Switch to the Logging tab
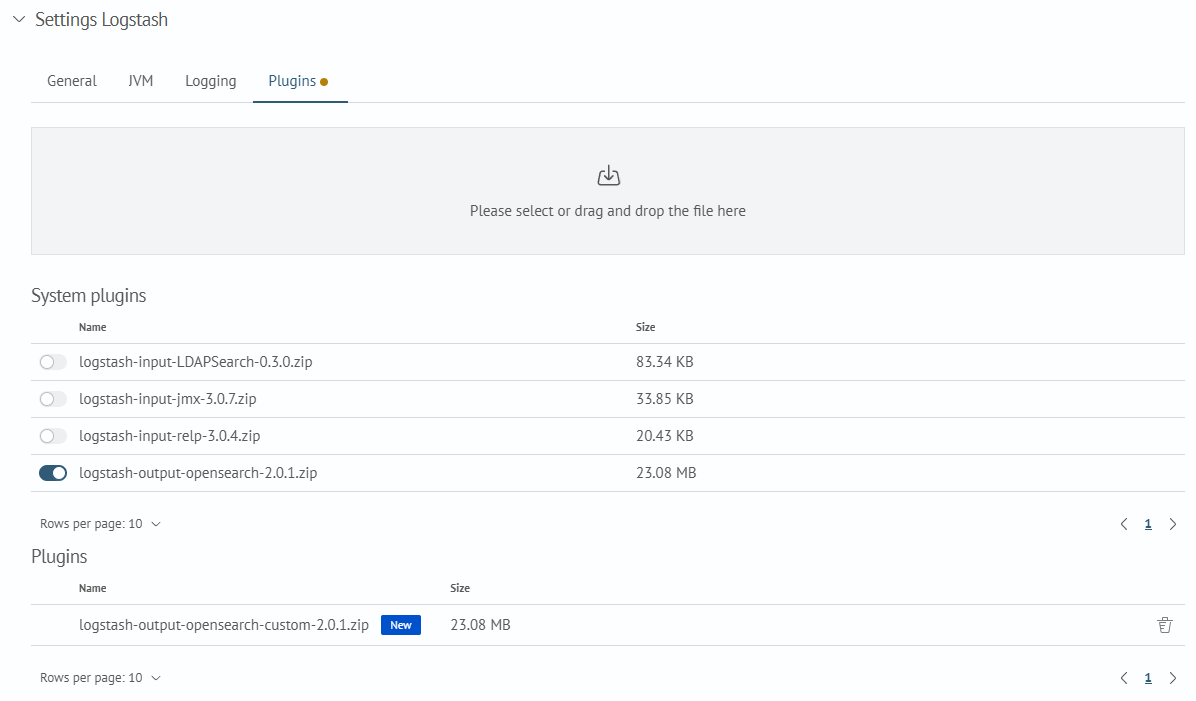Viewport: 1196px width, 701px height. [x=210, y=81]
